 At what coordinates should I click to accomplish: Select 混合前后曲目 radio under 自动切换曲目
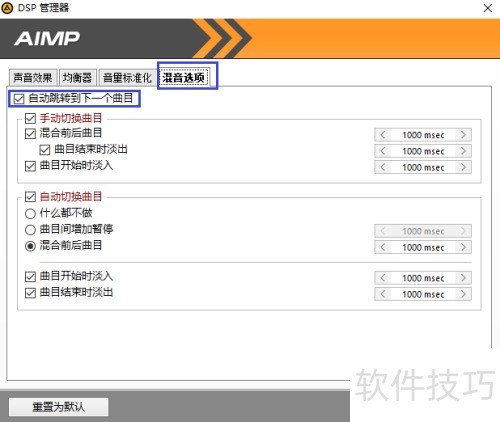[30, 246]
